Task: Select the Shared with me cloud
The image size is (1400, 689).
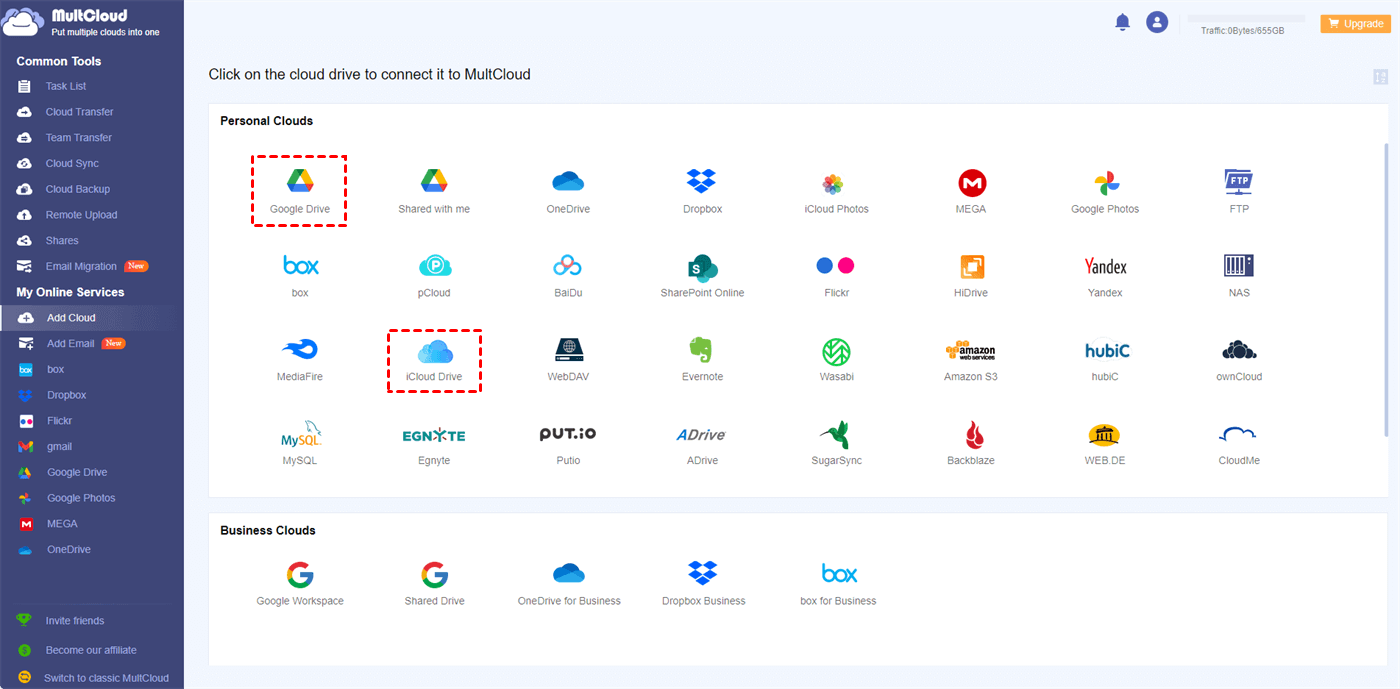Action: coord(434,190)
